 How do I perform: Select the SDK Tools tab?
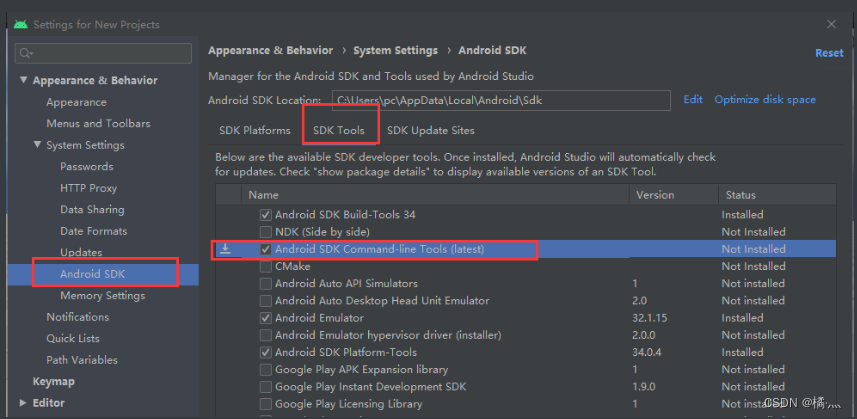[x=339, y=131]
